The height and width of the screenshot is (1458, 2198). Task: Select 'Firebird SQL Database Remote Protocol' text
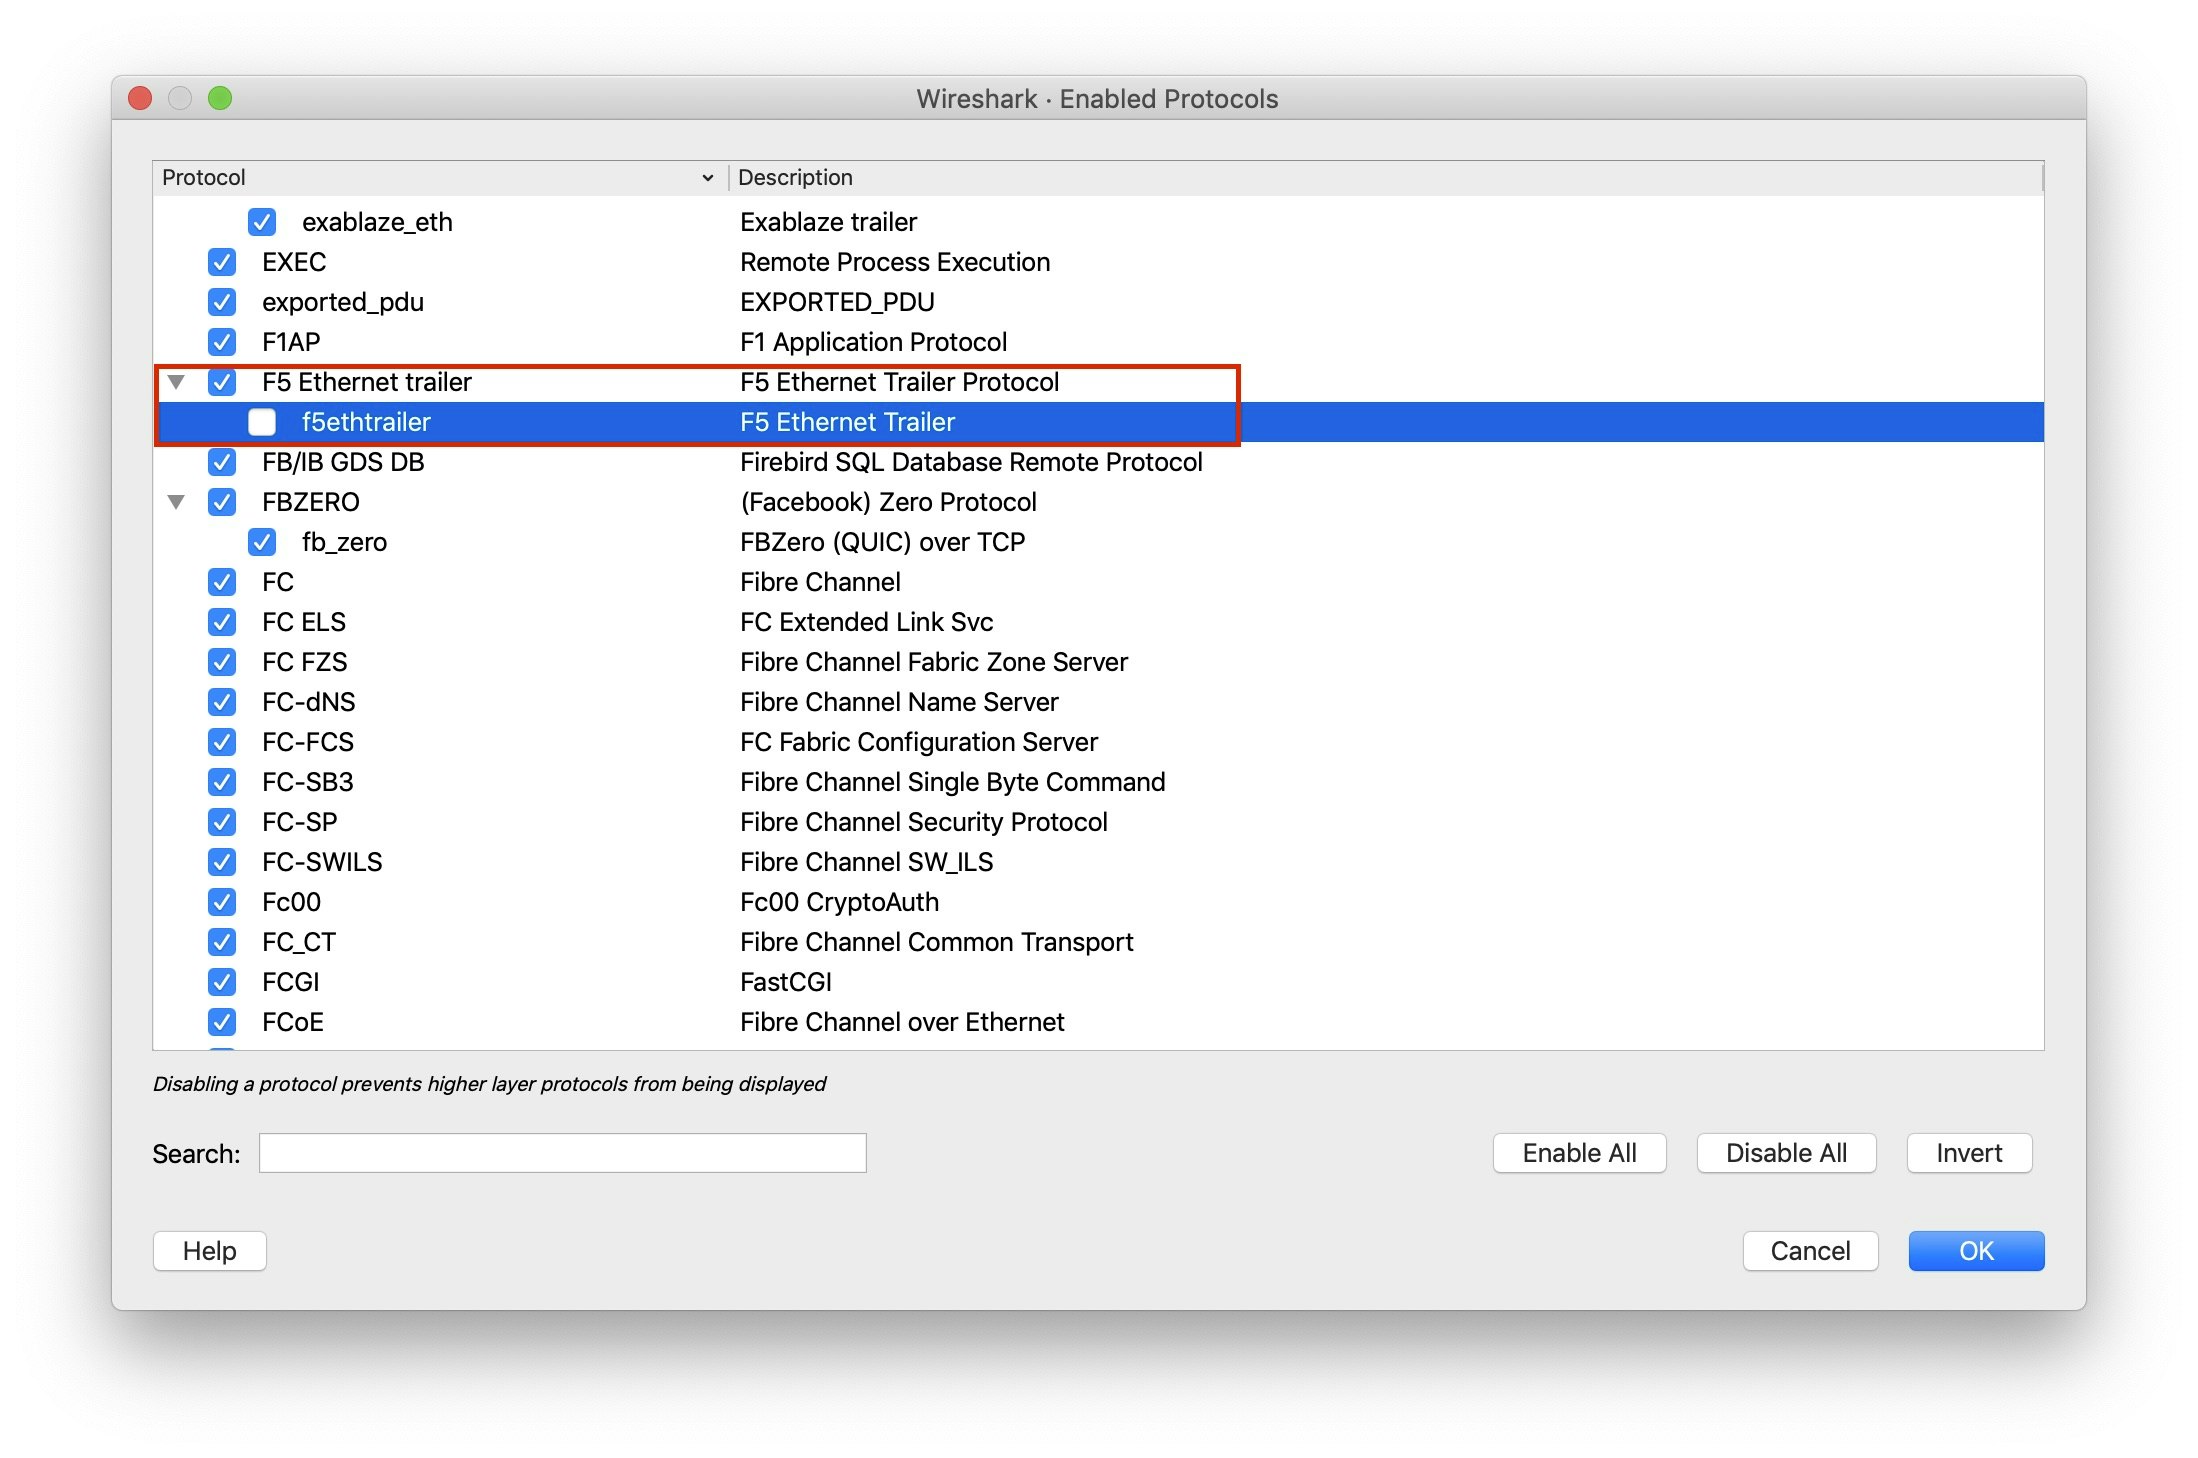click(x=971, y=462)
